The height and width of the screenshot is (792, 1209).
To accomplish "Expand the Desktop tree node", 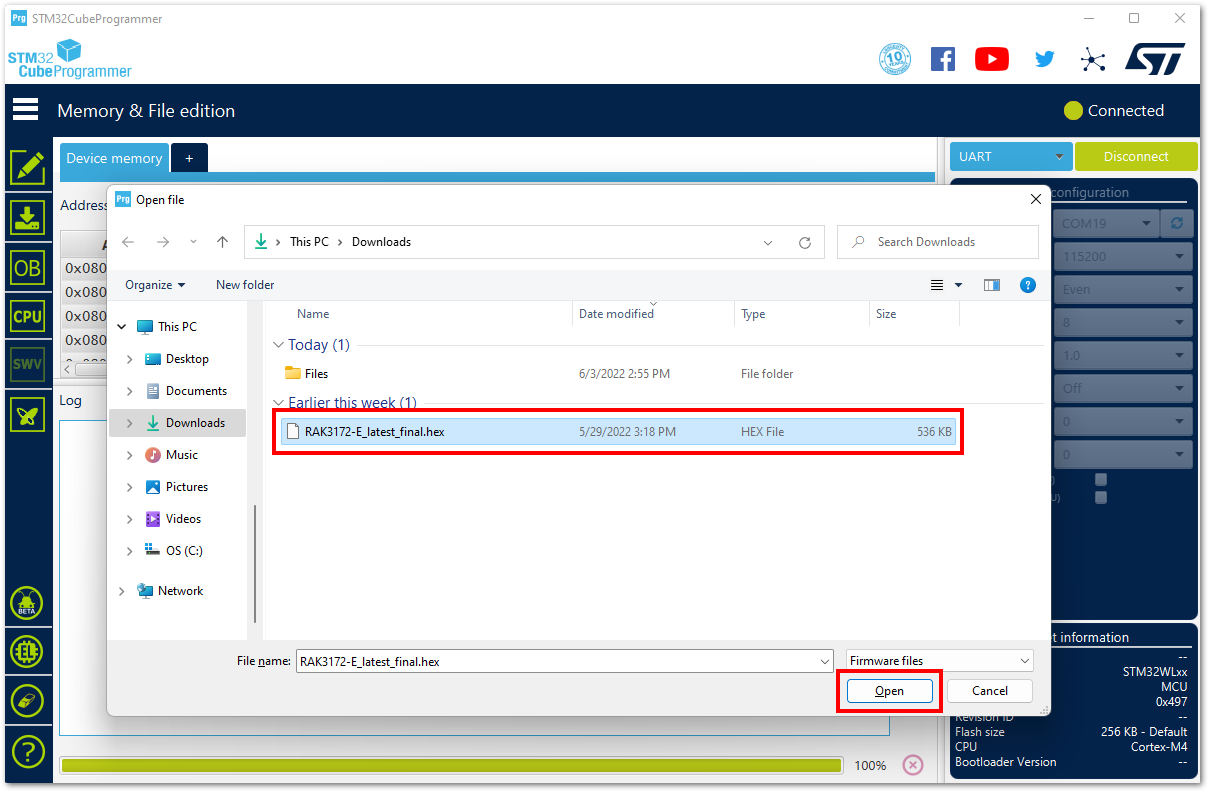I will click(130, 359).
